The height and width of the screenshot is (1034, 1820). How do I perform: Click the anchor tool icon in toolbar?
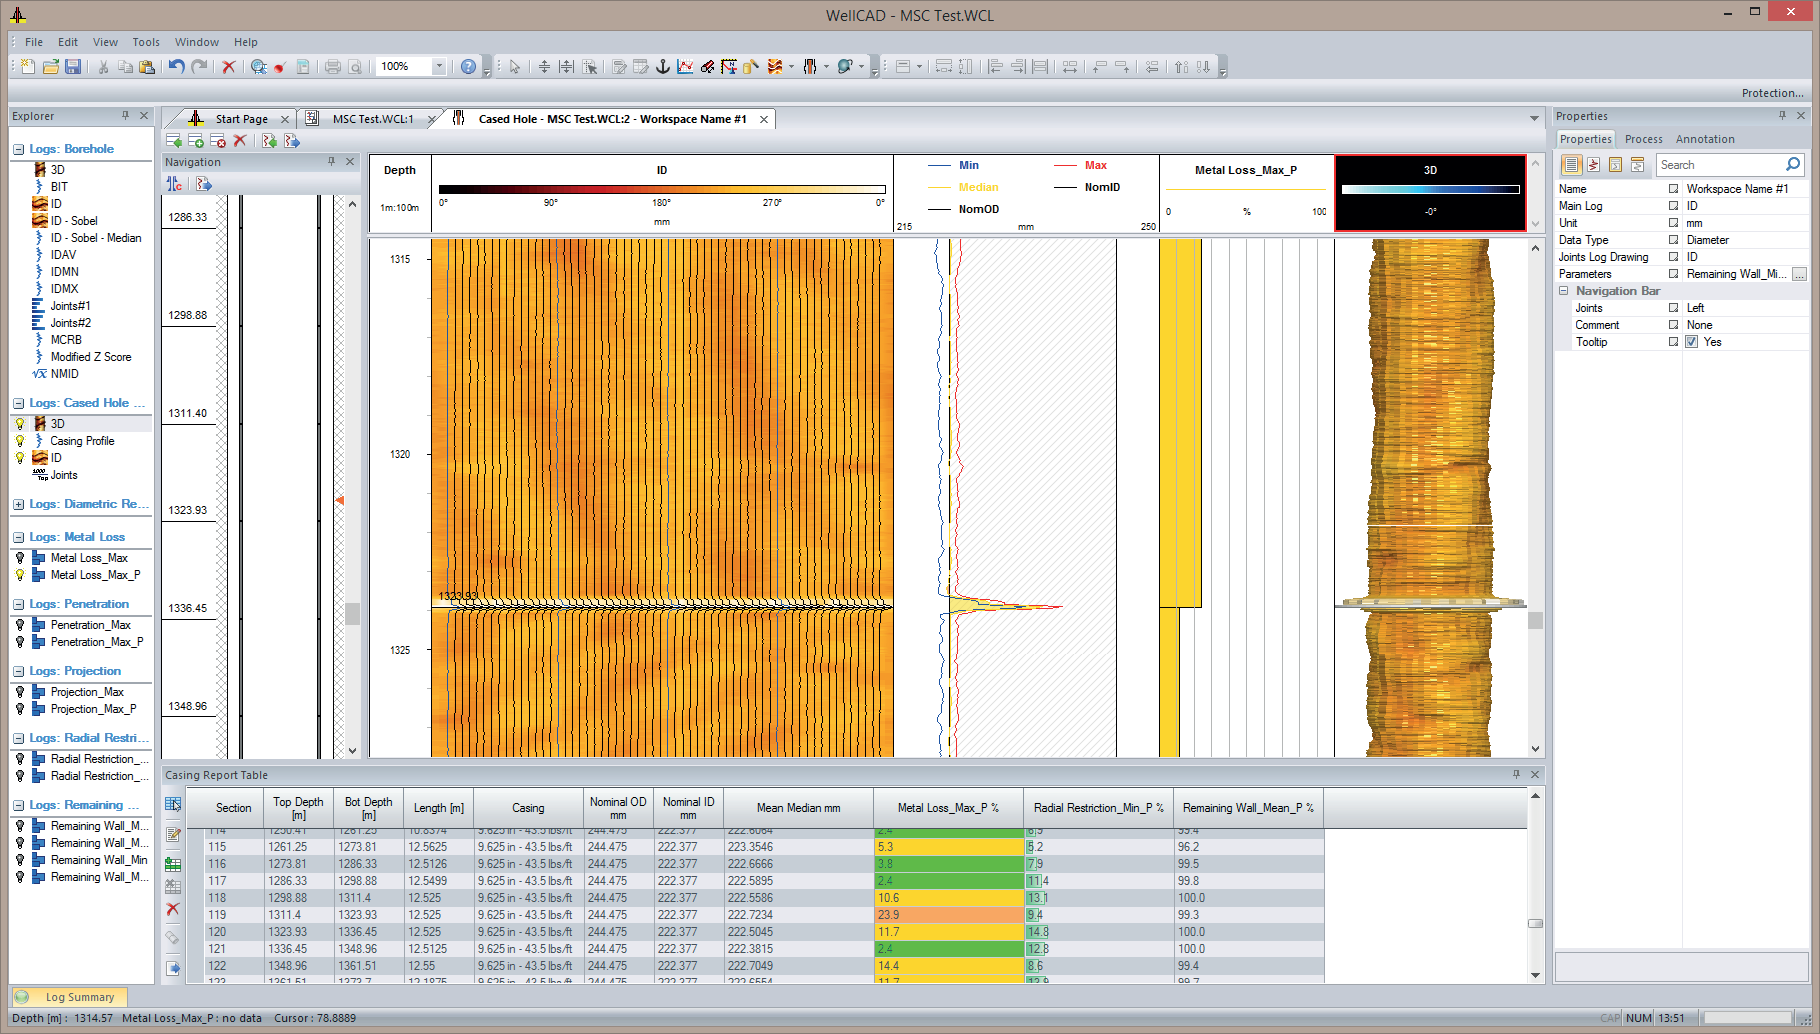pos(662,67)
